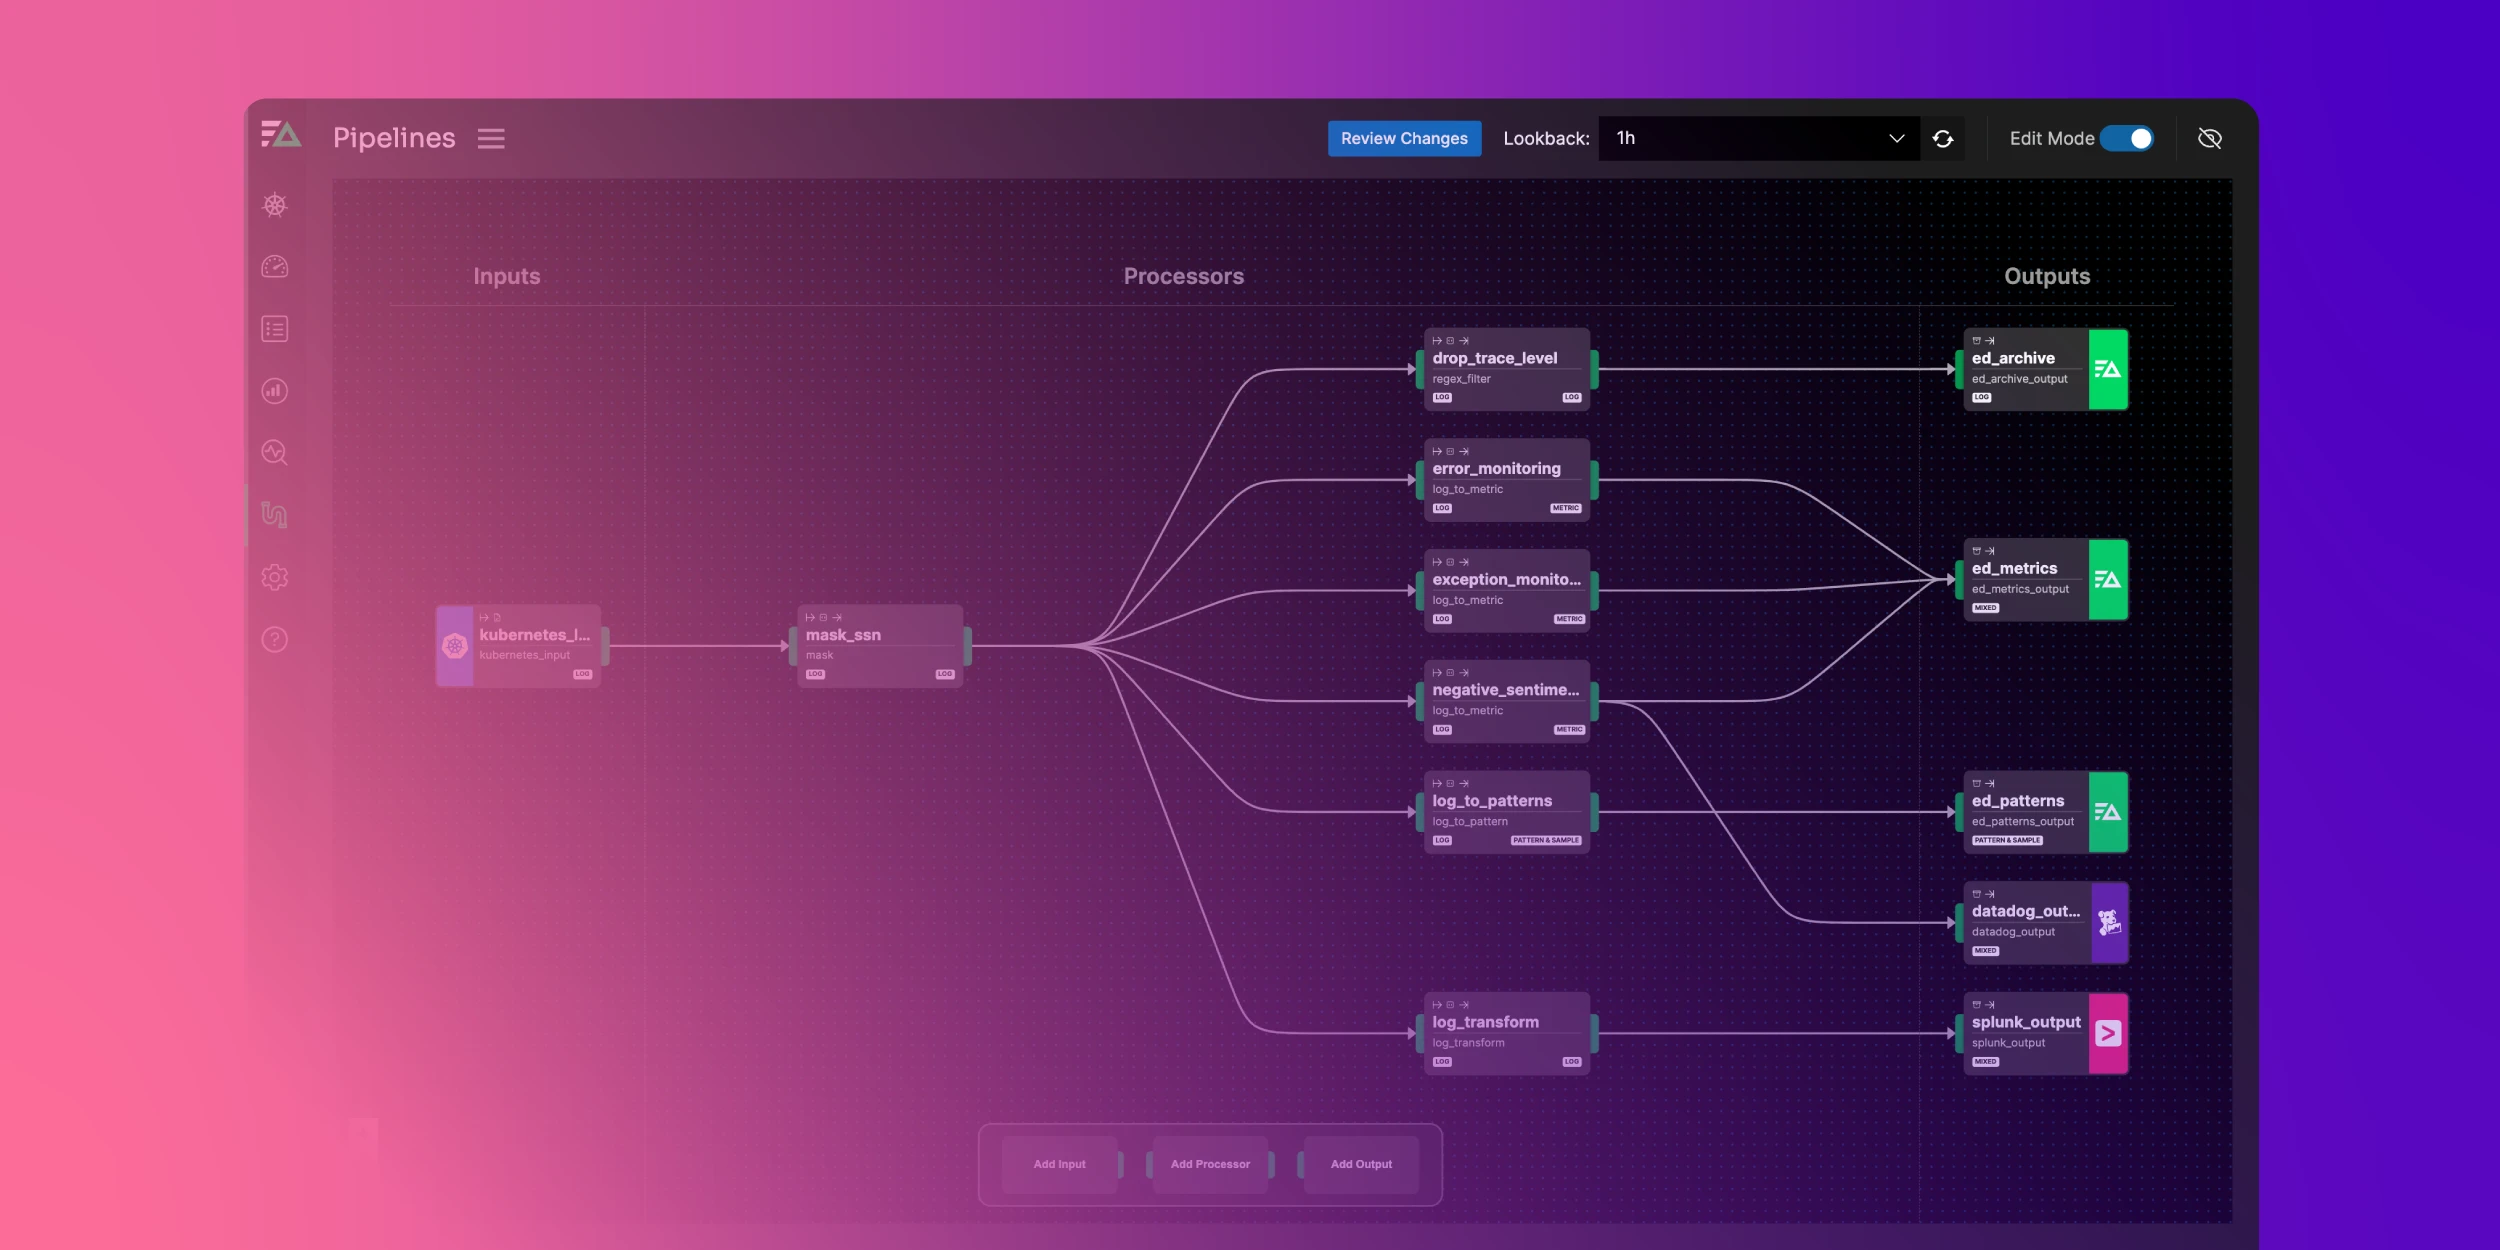Click the Edge Delta logo top left
The width and height of the screenshot is (2500, 1250).
[281, 136]
